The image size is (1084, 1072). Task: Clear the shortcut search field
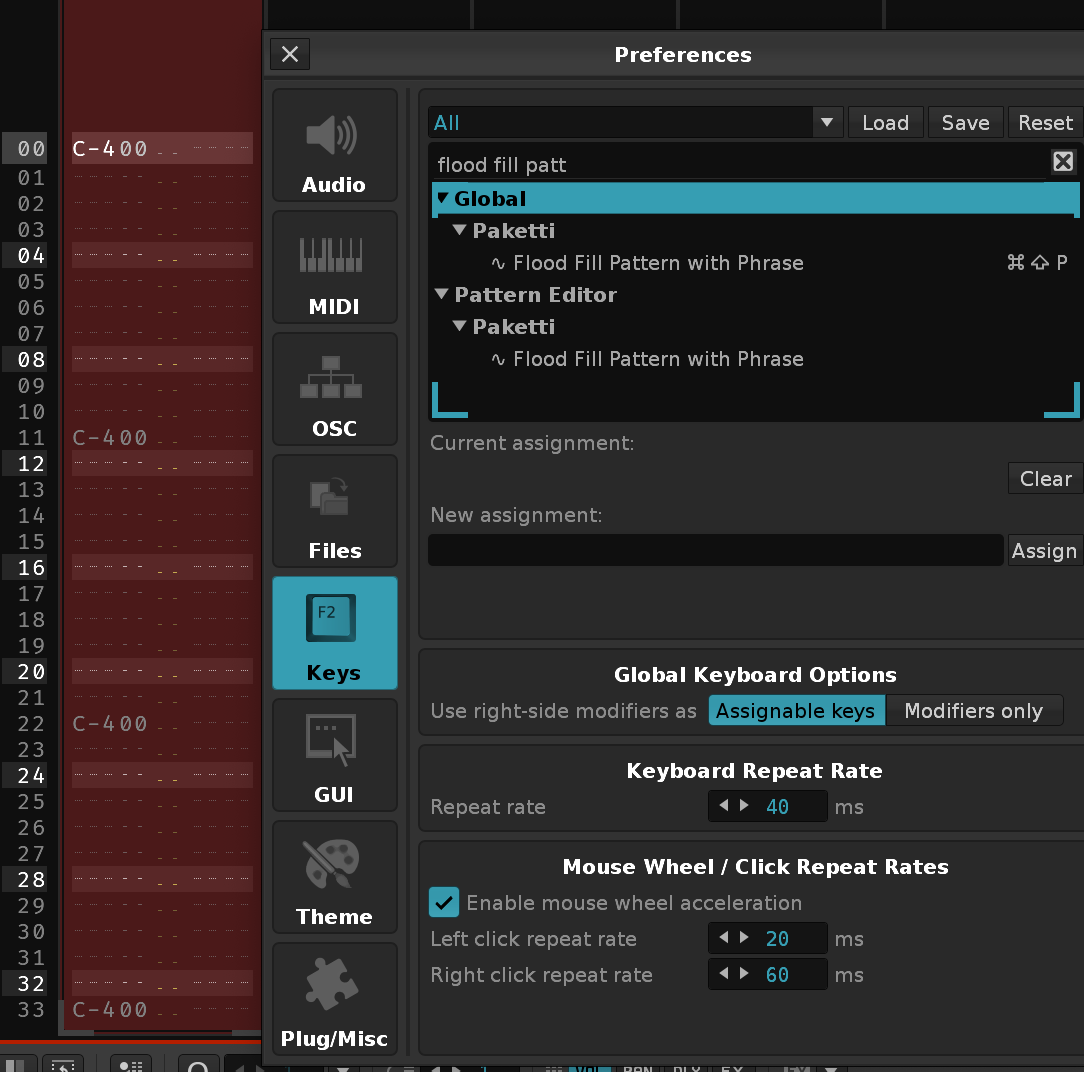1063,162
